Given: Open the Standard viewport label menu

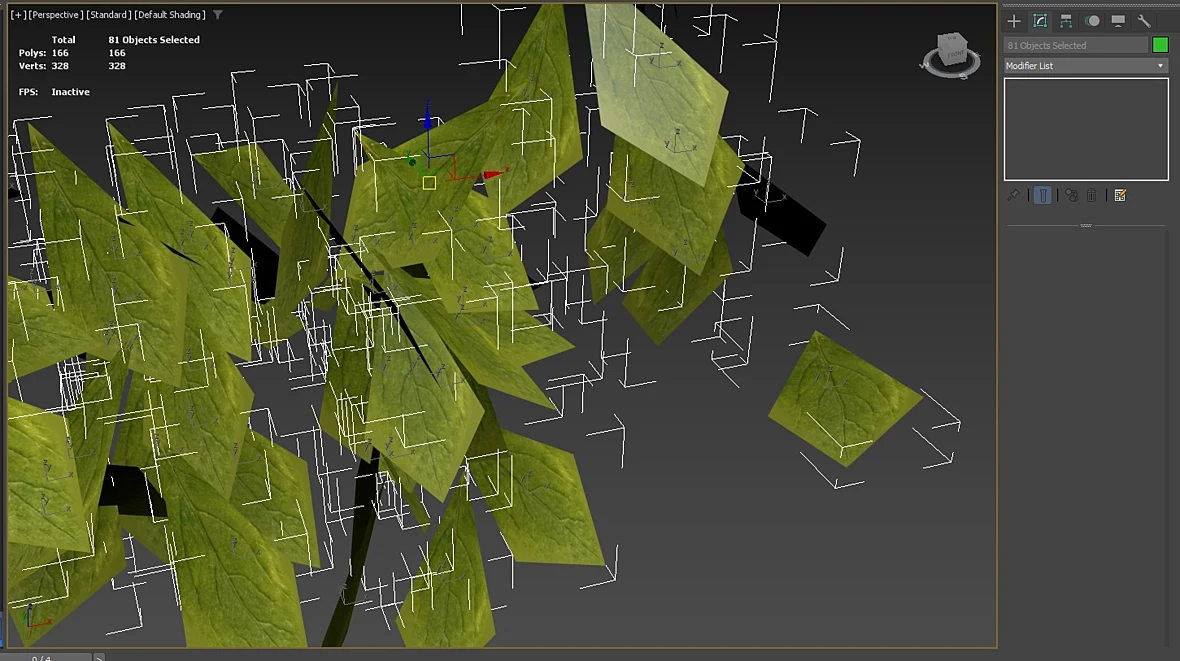Looking at the screenshot, I should pyautogui.click(x=108, y=14).
